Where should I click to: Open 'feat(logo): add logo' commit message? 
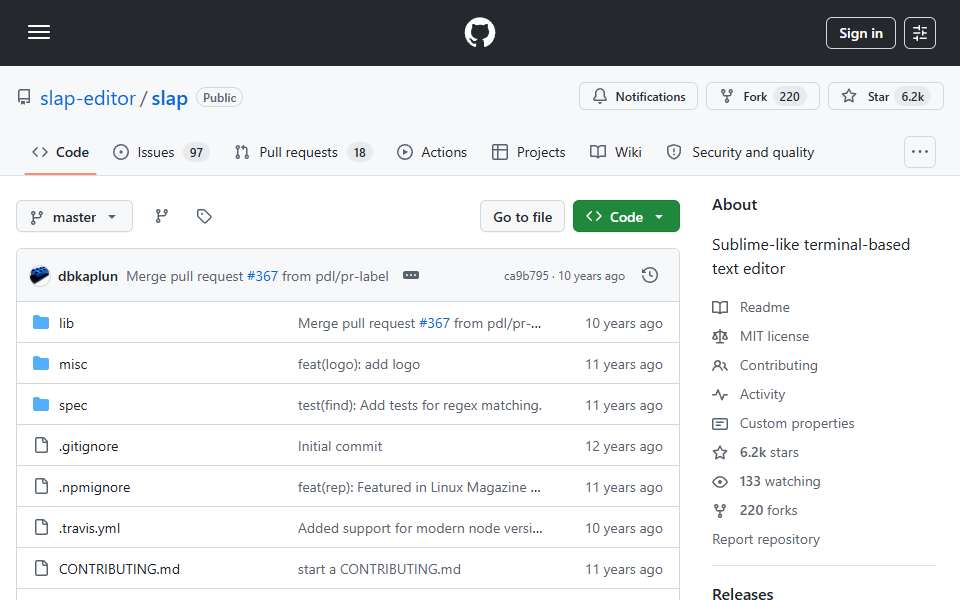[359, 364]
